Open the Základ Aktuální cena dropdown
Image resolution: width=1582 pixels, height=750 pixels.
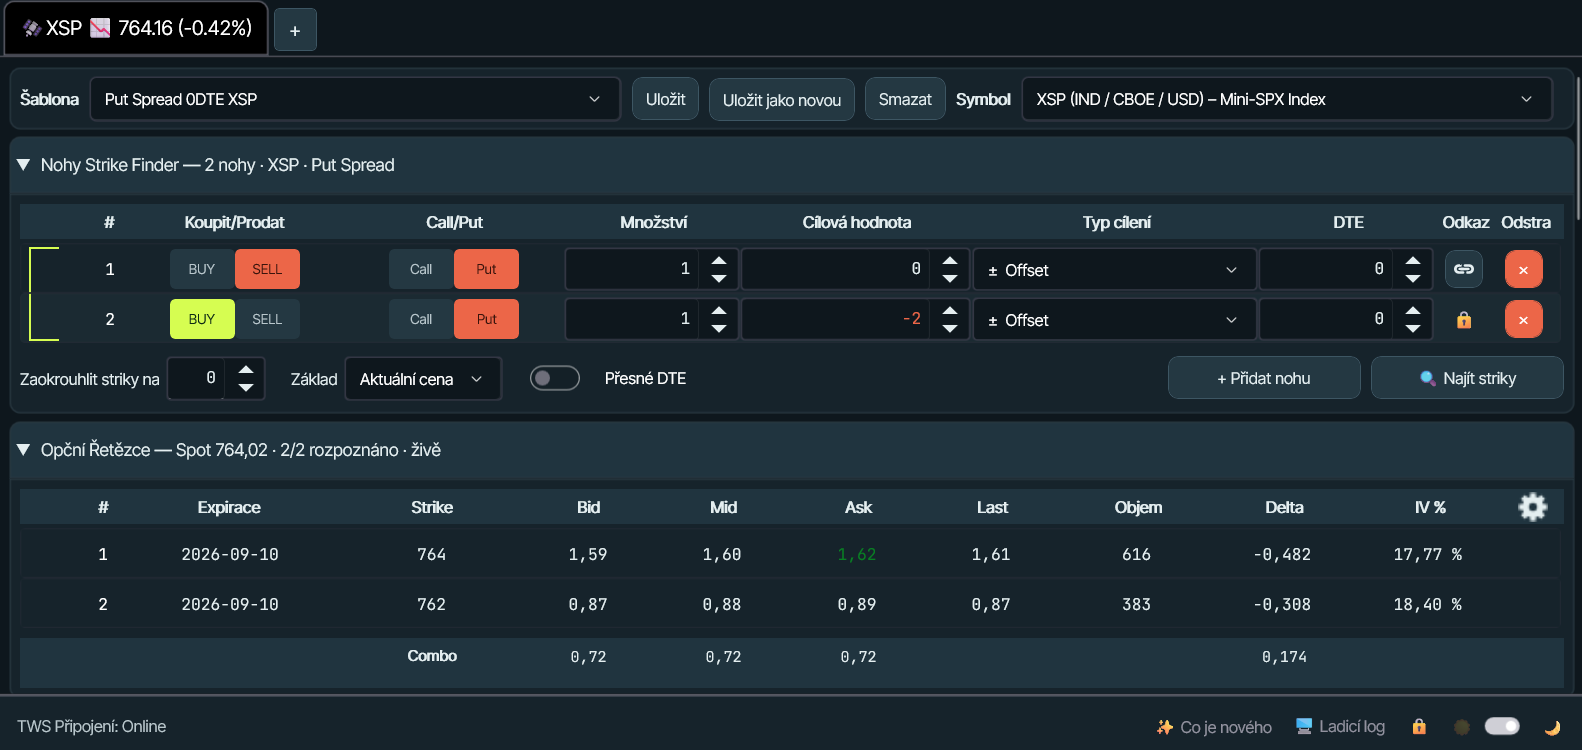pos(423,379)
